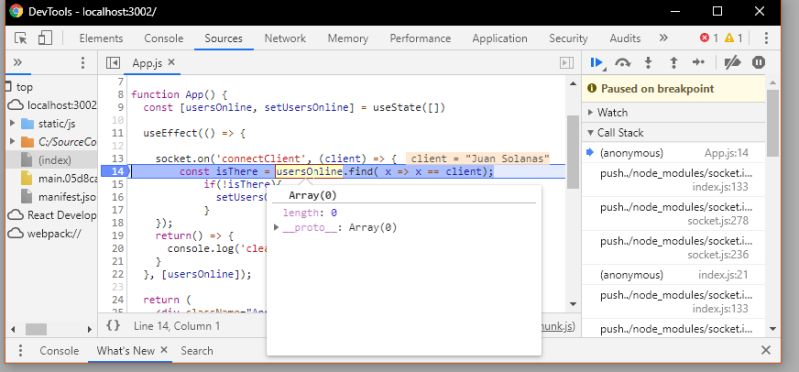Toggle pause on exceptions
Screen dimensions: 799x372
(759, 63)
